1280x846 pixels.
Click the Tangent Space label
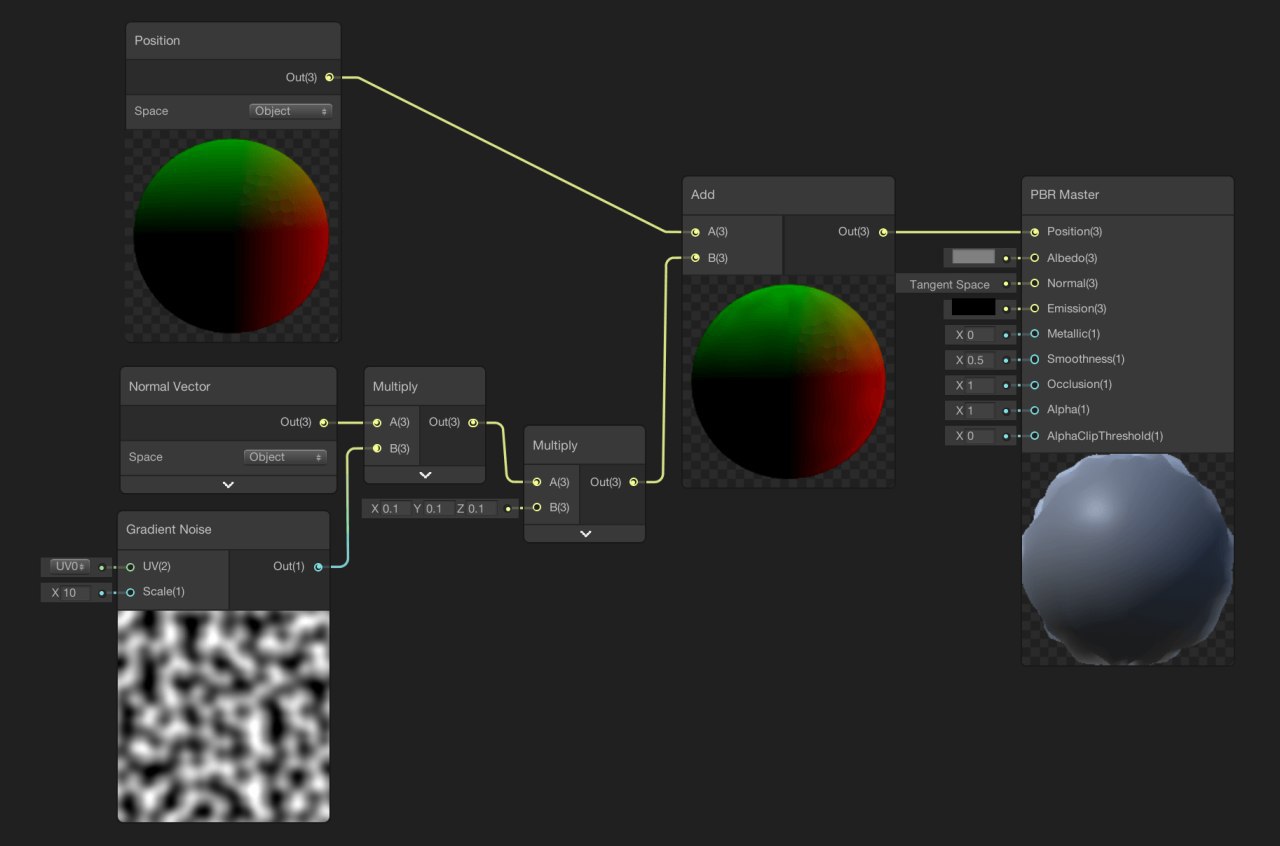(x=949, y=284)
